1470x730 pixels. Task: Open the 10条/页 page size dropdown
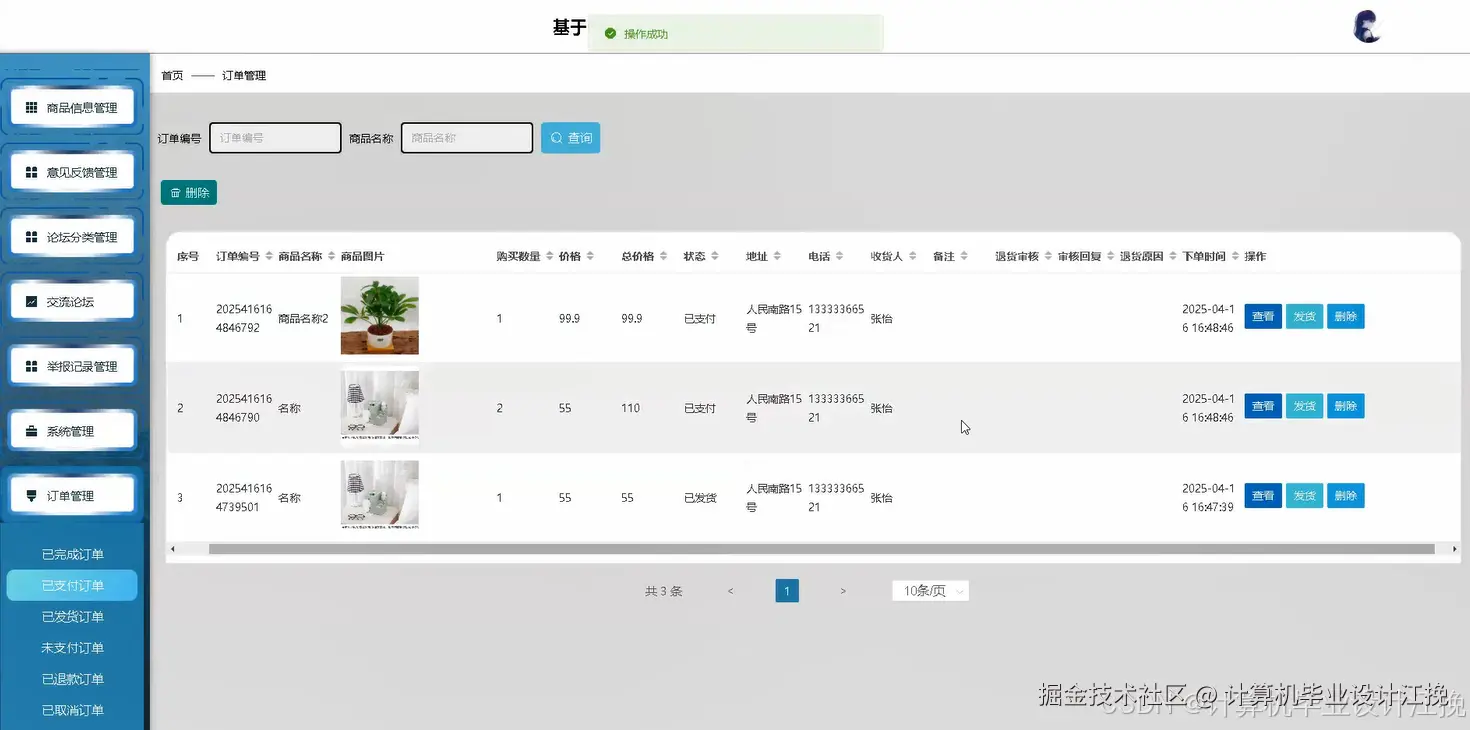click(x=929, y=590)
